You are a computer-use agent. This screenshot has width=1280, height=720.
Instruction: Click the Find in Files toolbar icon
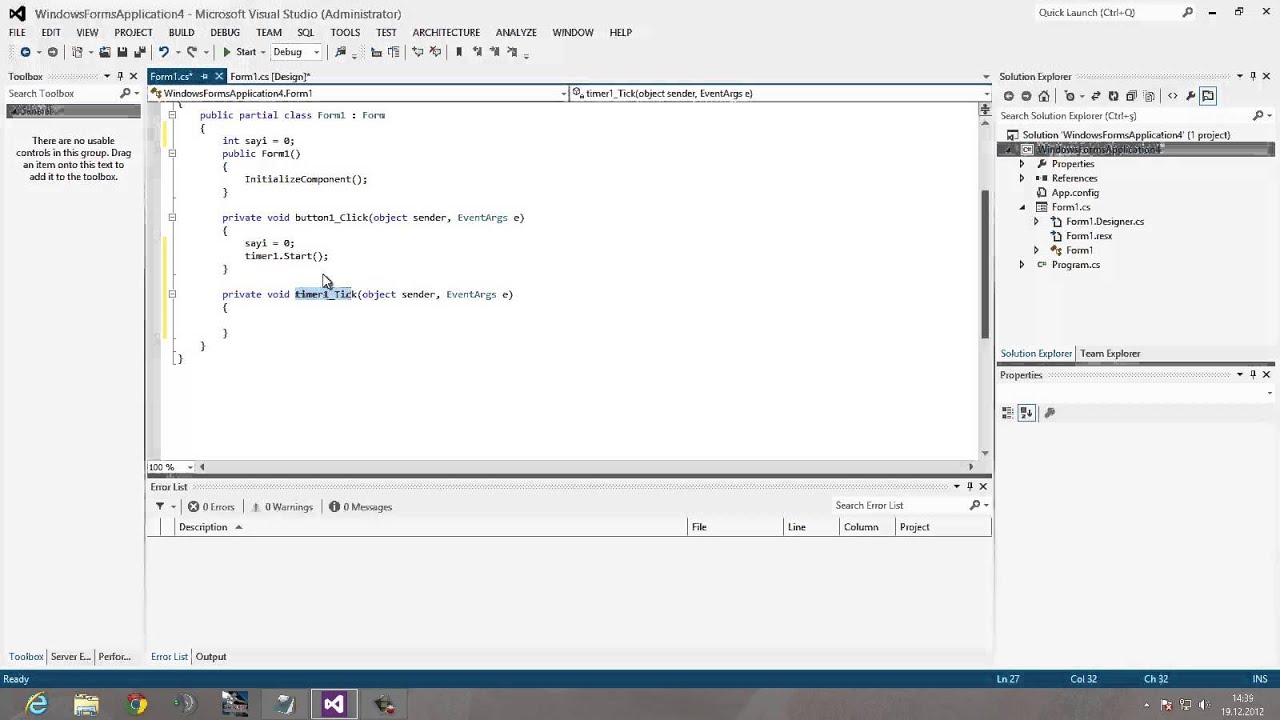point(340,52)
